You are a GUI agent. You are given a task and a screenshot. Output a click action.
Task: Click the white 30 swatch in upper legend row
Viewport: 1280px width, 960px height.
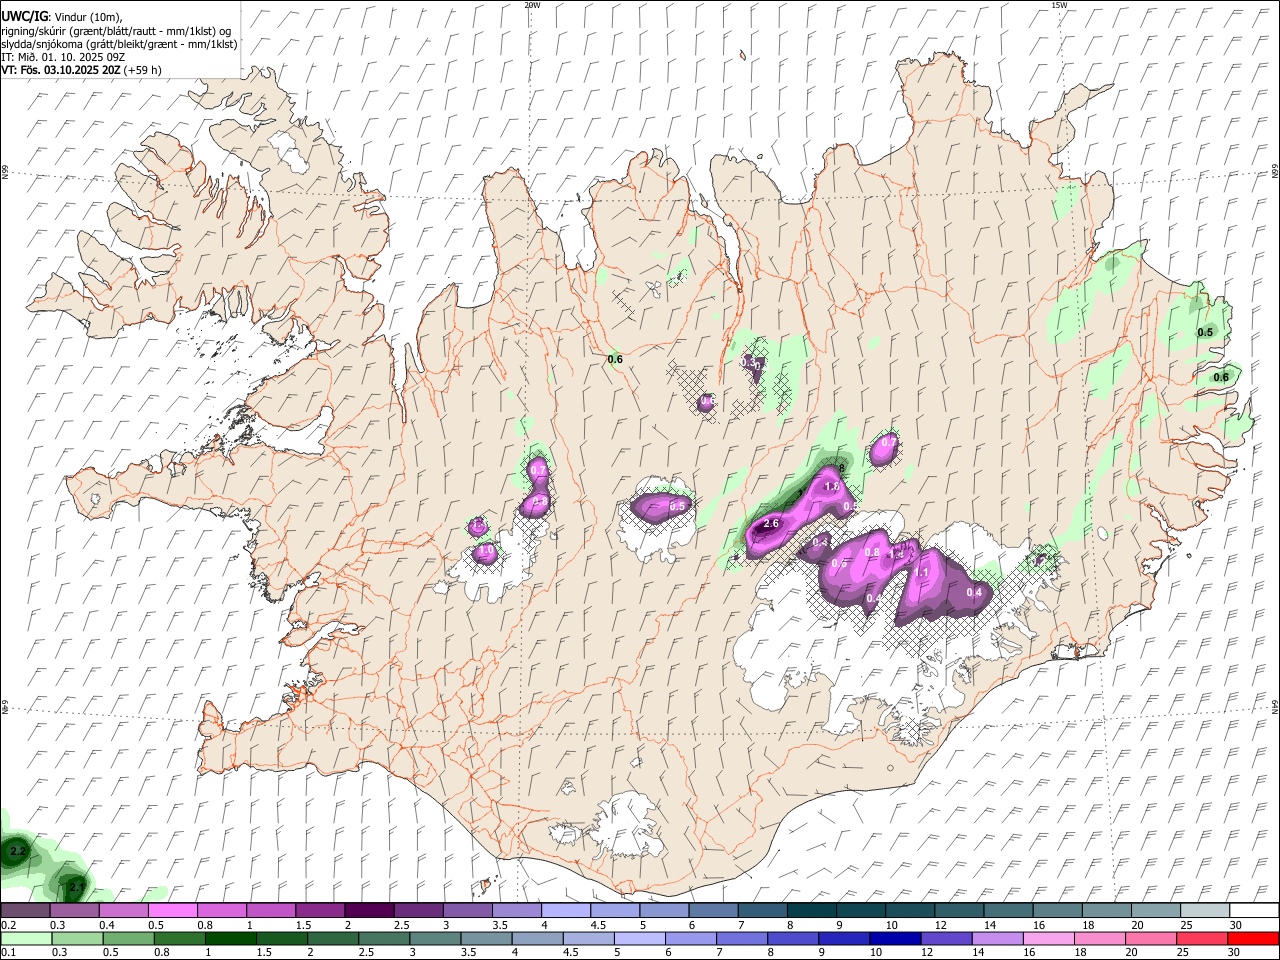click(x=1254, y=910)
